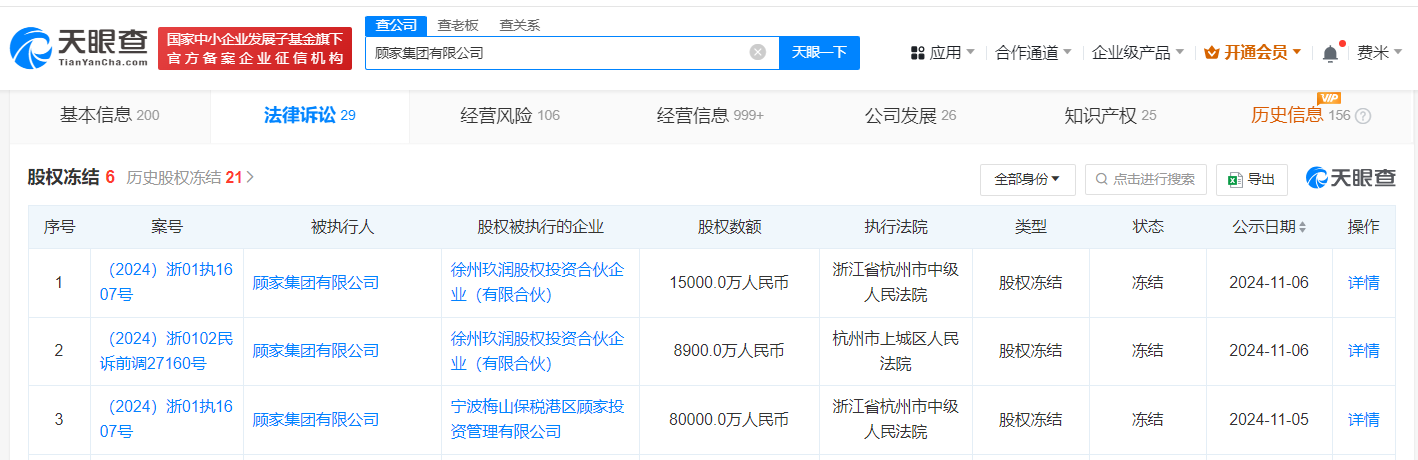Viewport: 1418px width, 460px height.
Task: Click the 天眼一下 search button
Action: 819,53
